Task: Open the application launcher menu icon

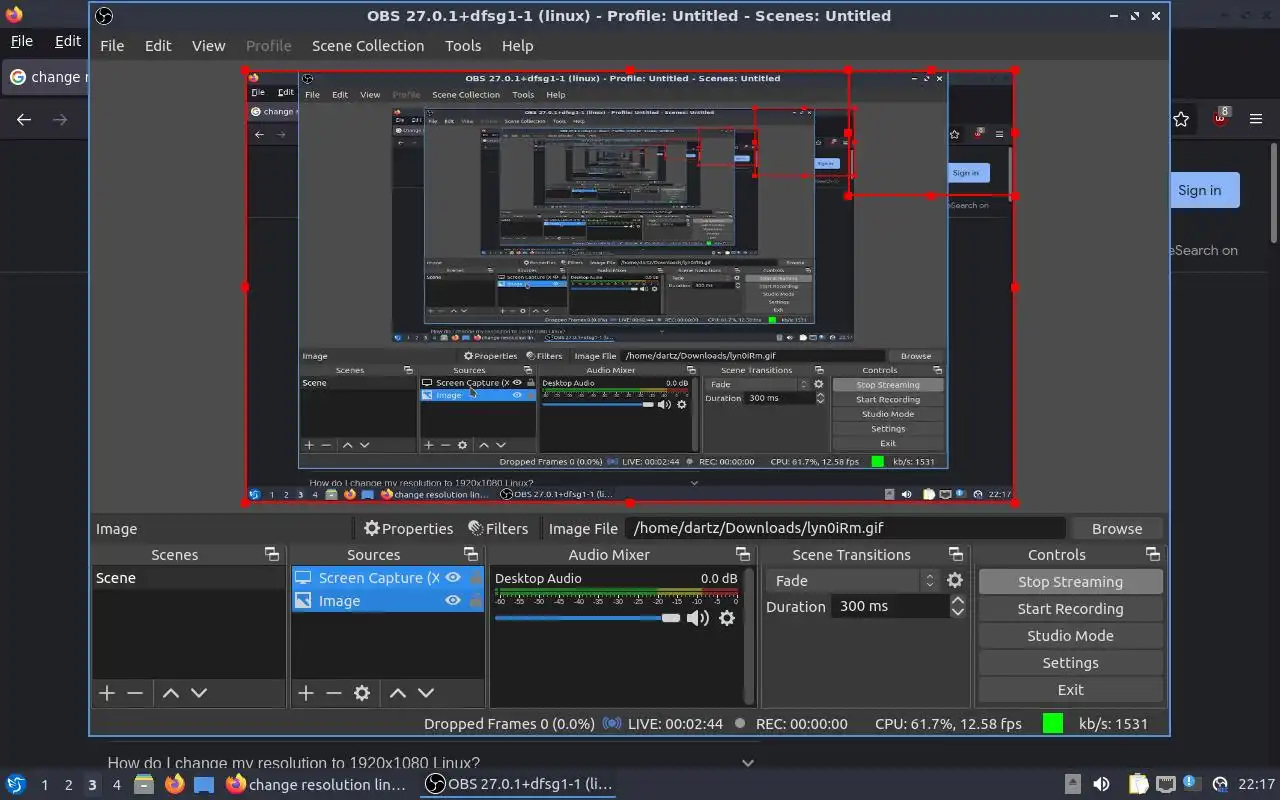Action: point(15,784)
